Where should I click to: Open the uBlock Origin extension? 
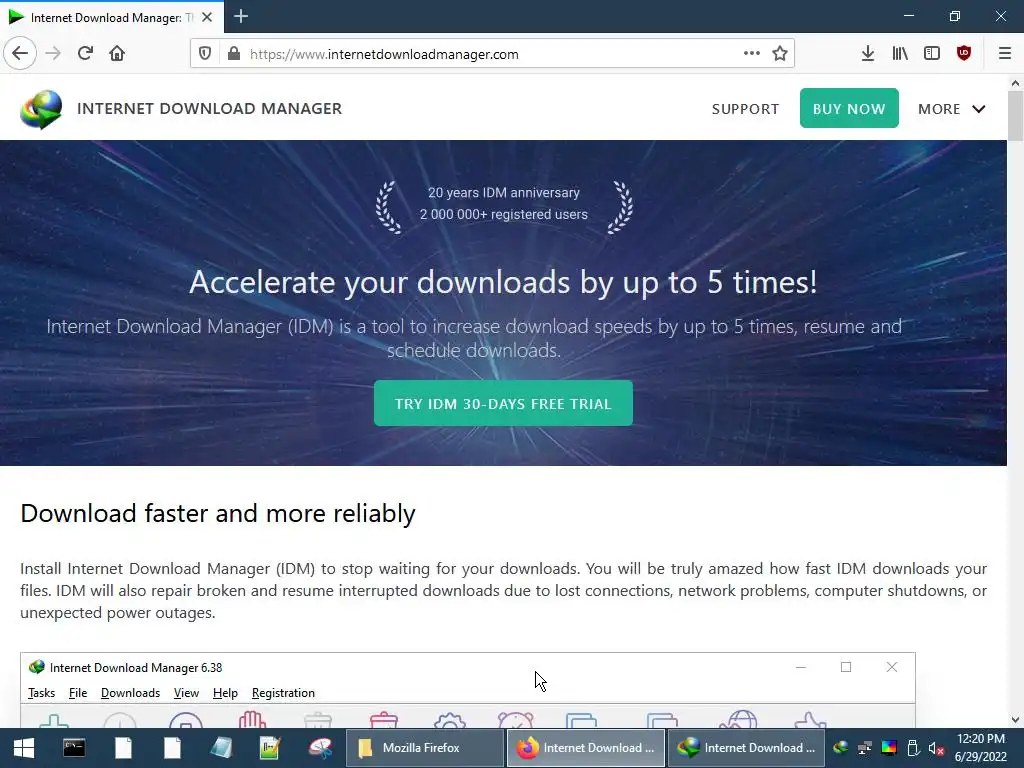coord(964,54)
